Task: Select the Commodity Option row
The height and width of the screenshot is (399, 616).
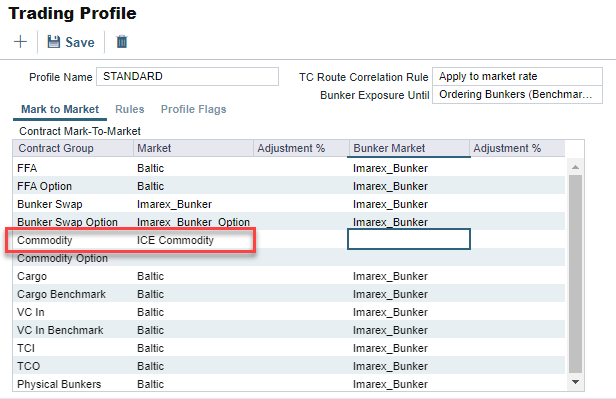Action: click(x=289, y=258)
